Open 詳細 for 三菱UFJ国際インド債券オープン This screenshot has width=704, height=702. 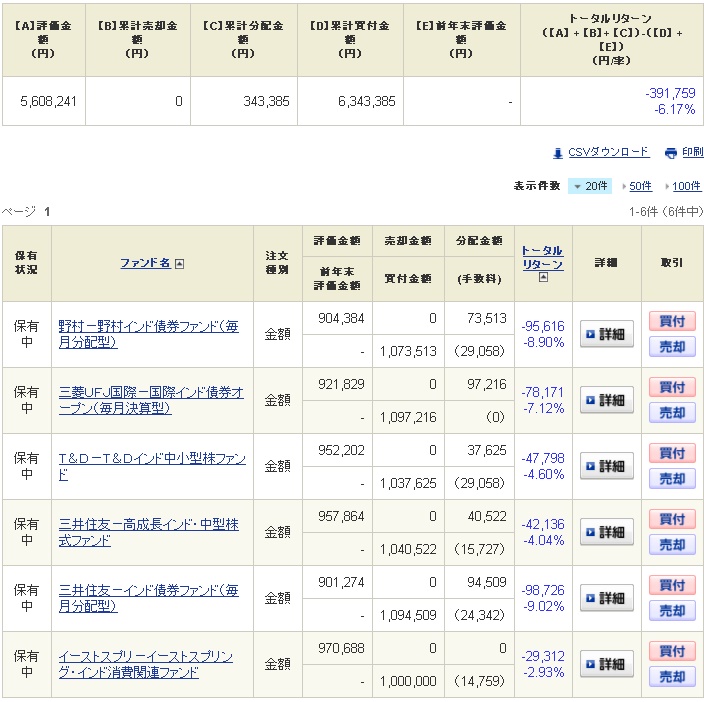pos(607,400)
